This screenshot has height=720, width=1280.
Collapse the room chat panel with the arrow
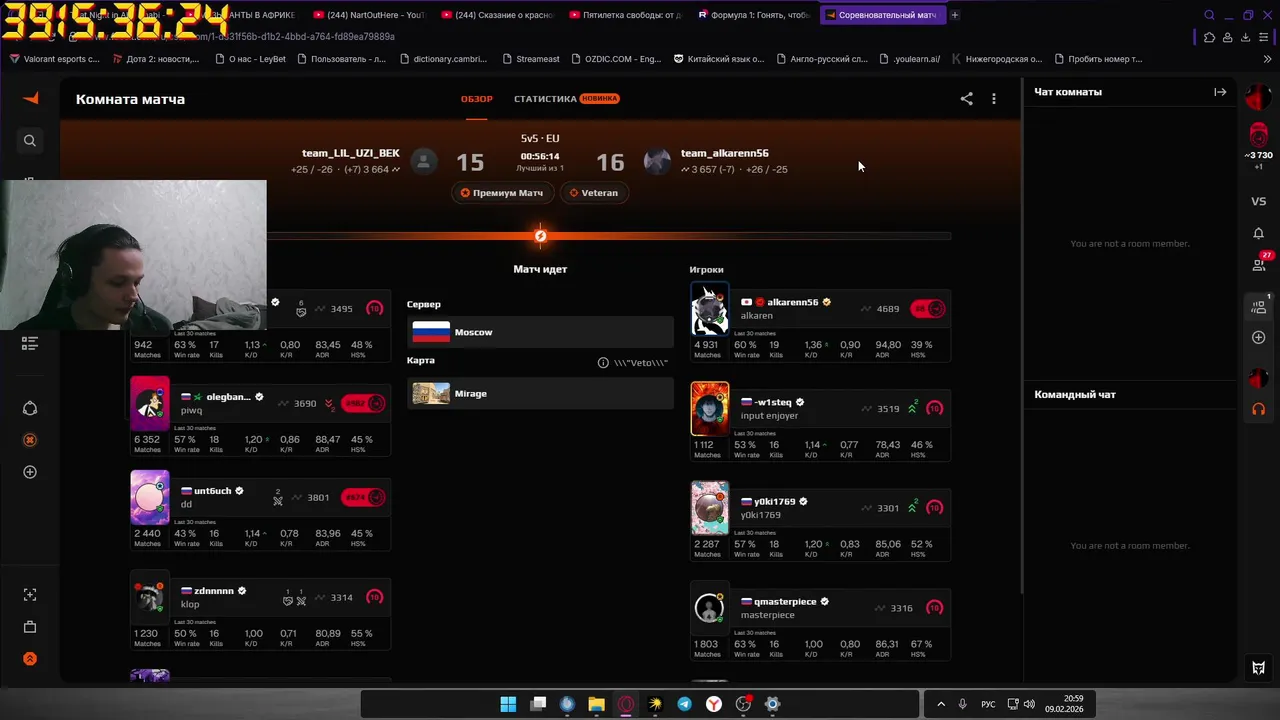click(1220, 92)
